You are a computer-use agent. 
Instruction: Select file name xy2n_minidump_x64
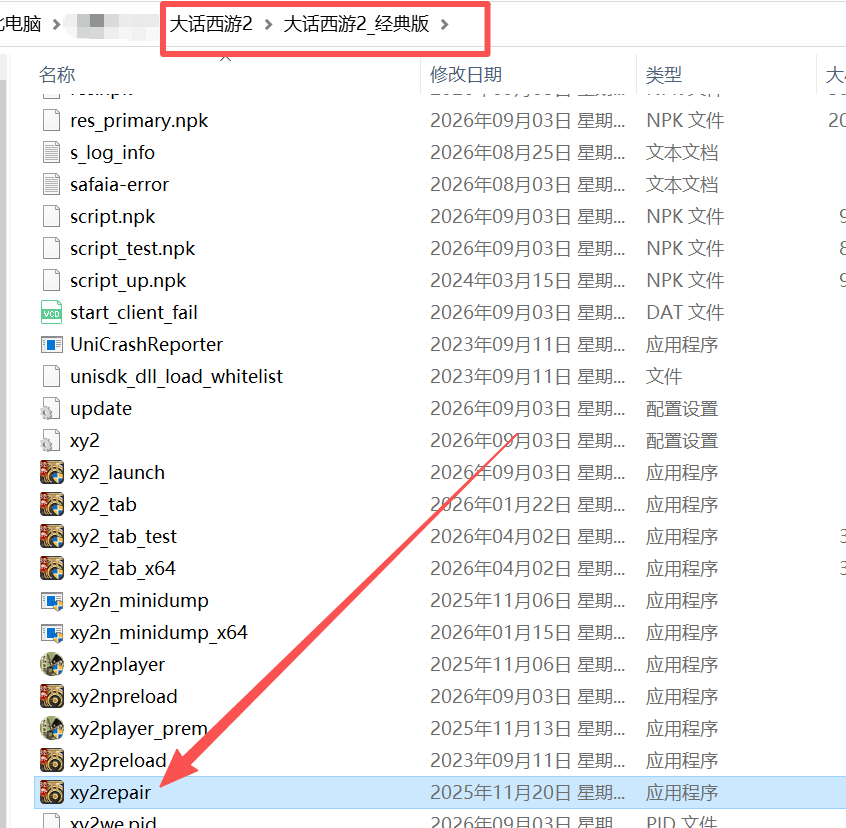point(159,633)
